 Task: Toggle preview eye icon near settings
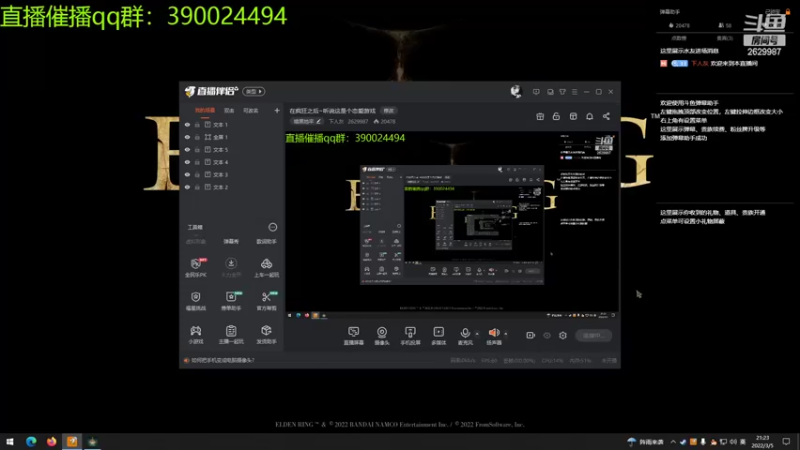coord(547,335)
